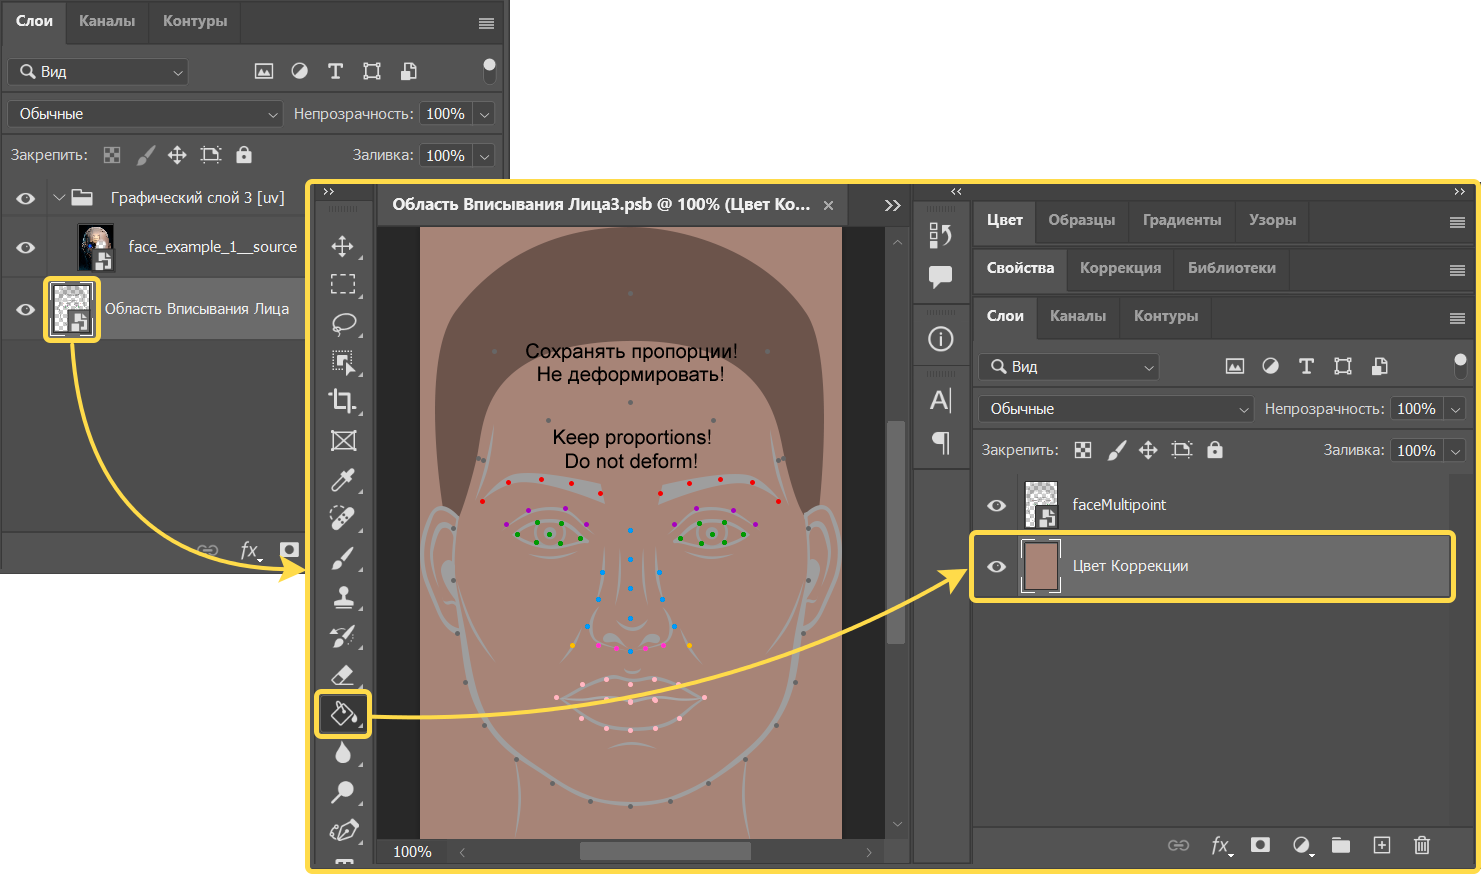This screenshot has width=1481, height=874.
Task: Delete layer using trash icon
Action: click(1421, 845)
